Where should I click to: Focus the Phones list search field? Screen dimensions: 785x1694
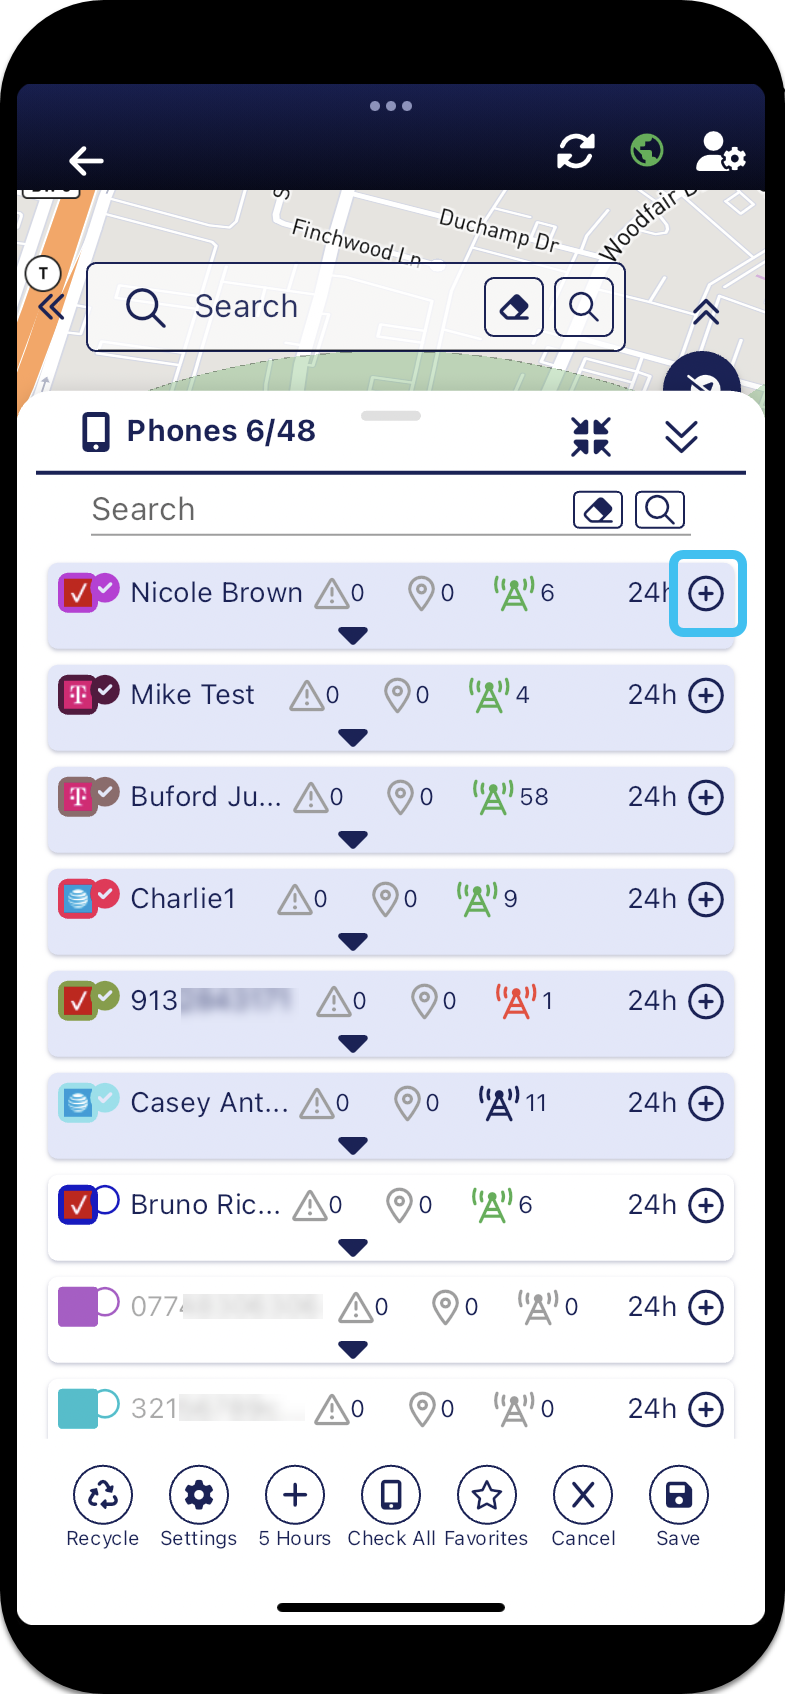pyautogui.click(x=320, y=510)
